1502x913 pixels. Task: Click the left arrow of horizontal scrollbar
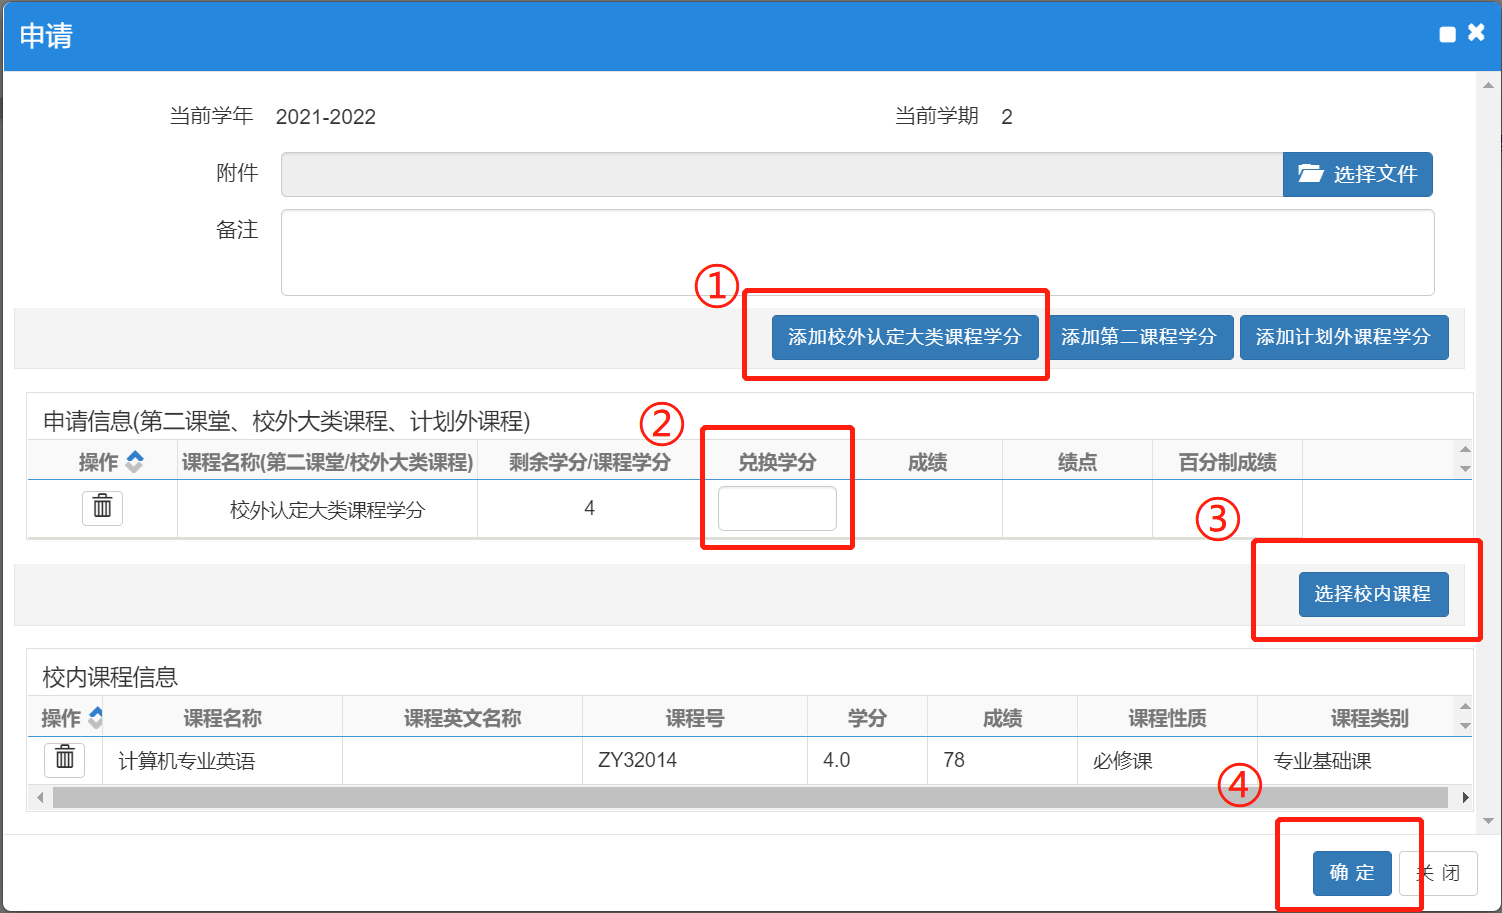[x=40, y=797]
